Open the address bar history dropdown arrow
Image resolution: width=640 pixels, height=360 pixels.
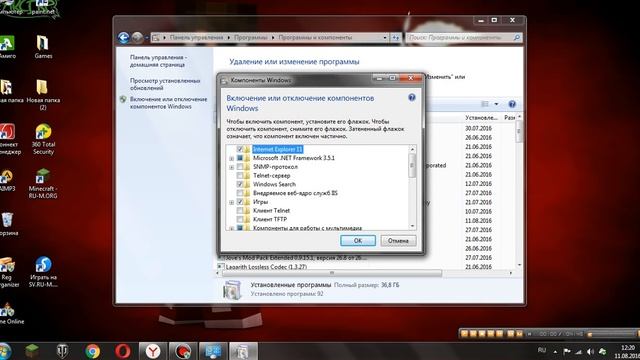pos(385,38)
